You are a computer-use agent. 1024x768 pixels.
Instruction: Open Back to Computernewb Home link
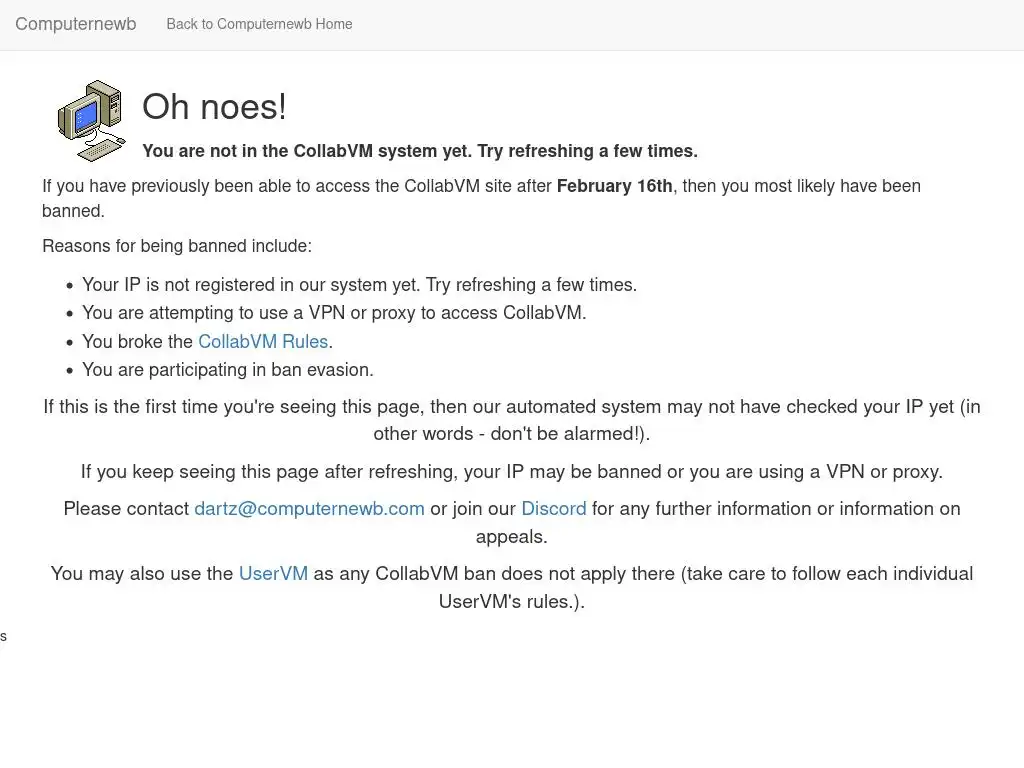[259, 24]
